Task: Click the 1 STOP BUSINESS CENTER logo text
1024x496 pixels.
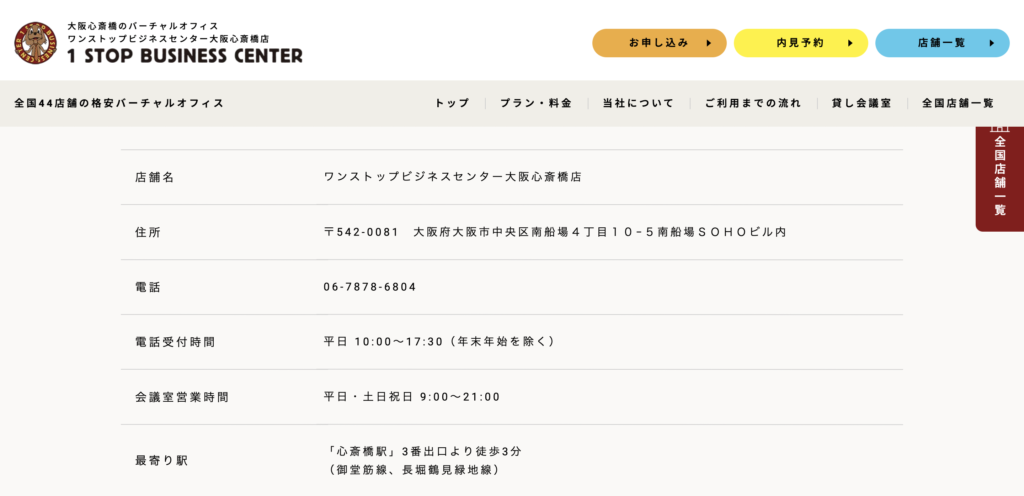Action: pyautogui.click(x=185, y=56)
